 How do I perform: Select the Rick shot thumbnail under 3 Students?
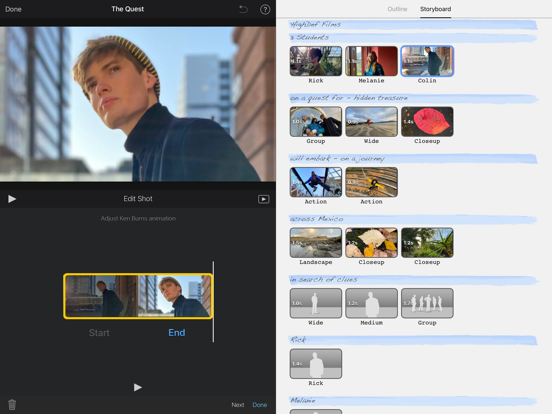coord(316,61)
